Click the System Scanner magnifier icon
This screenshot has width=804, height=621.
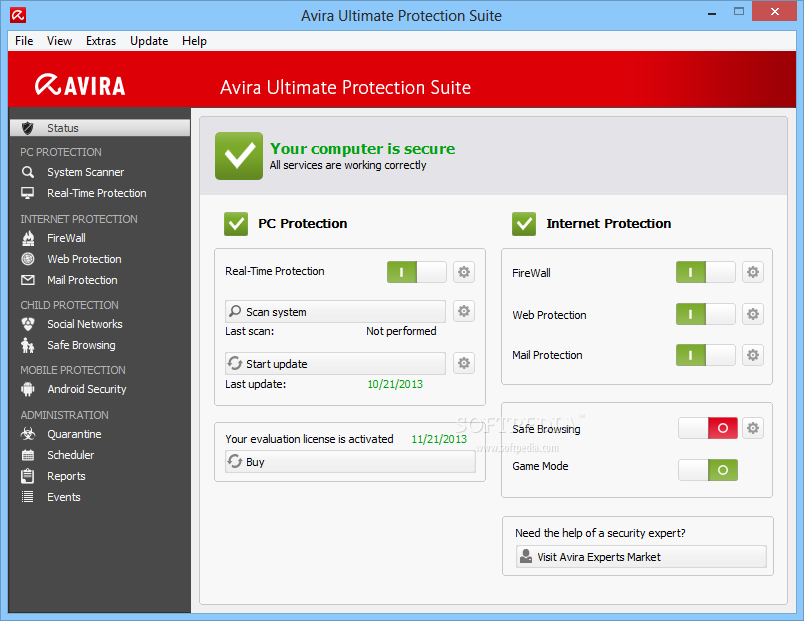[x=28, y=172]
